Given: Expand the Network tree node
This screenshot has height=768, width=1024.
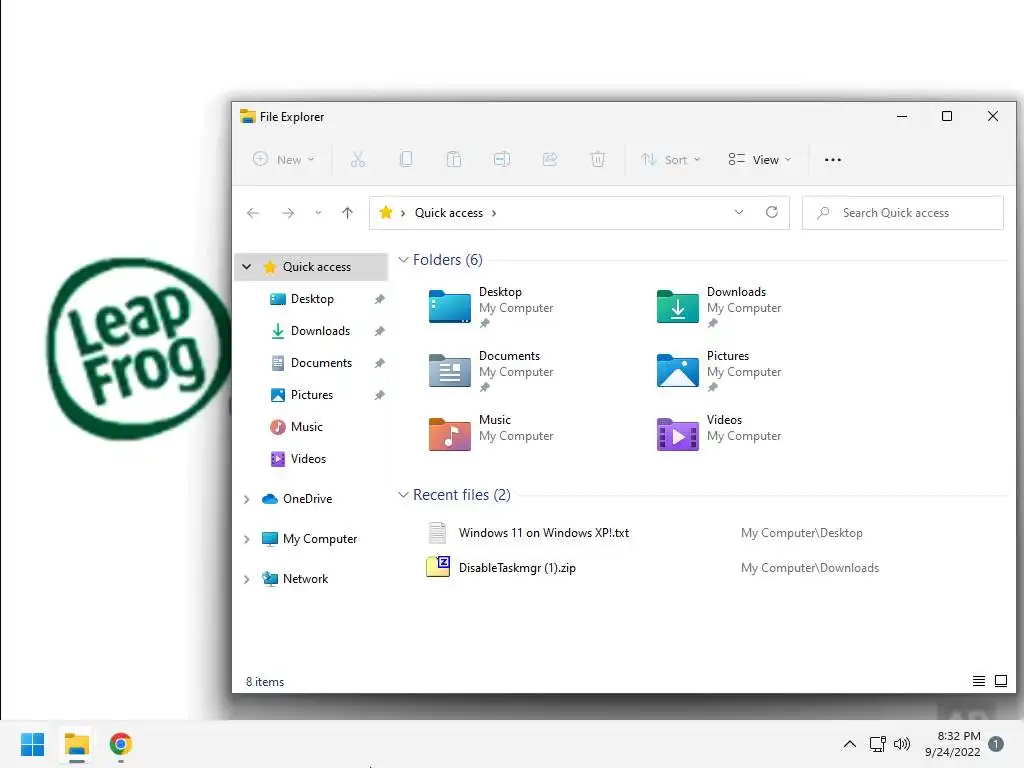Looking at the screenshot, I should click(246, 579).
